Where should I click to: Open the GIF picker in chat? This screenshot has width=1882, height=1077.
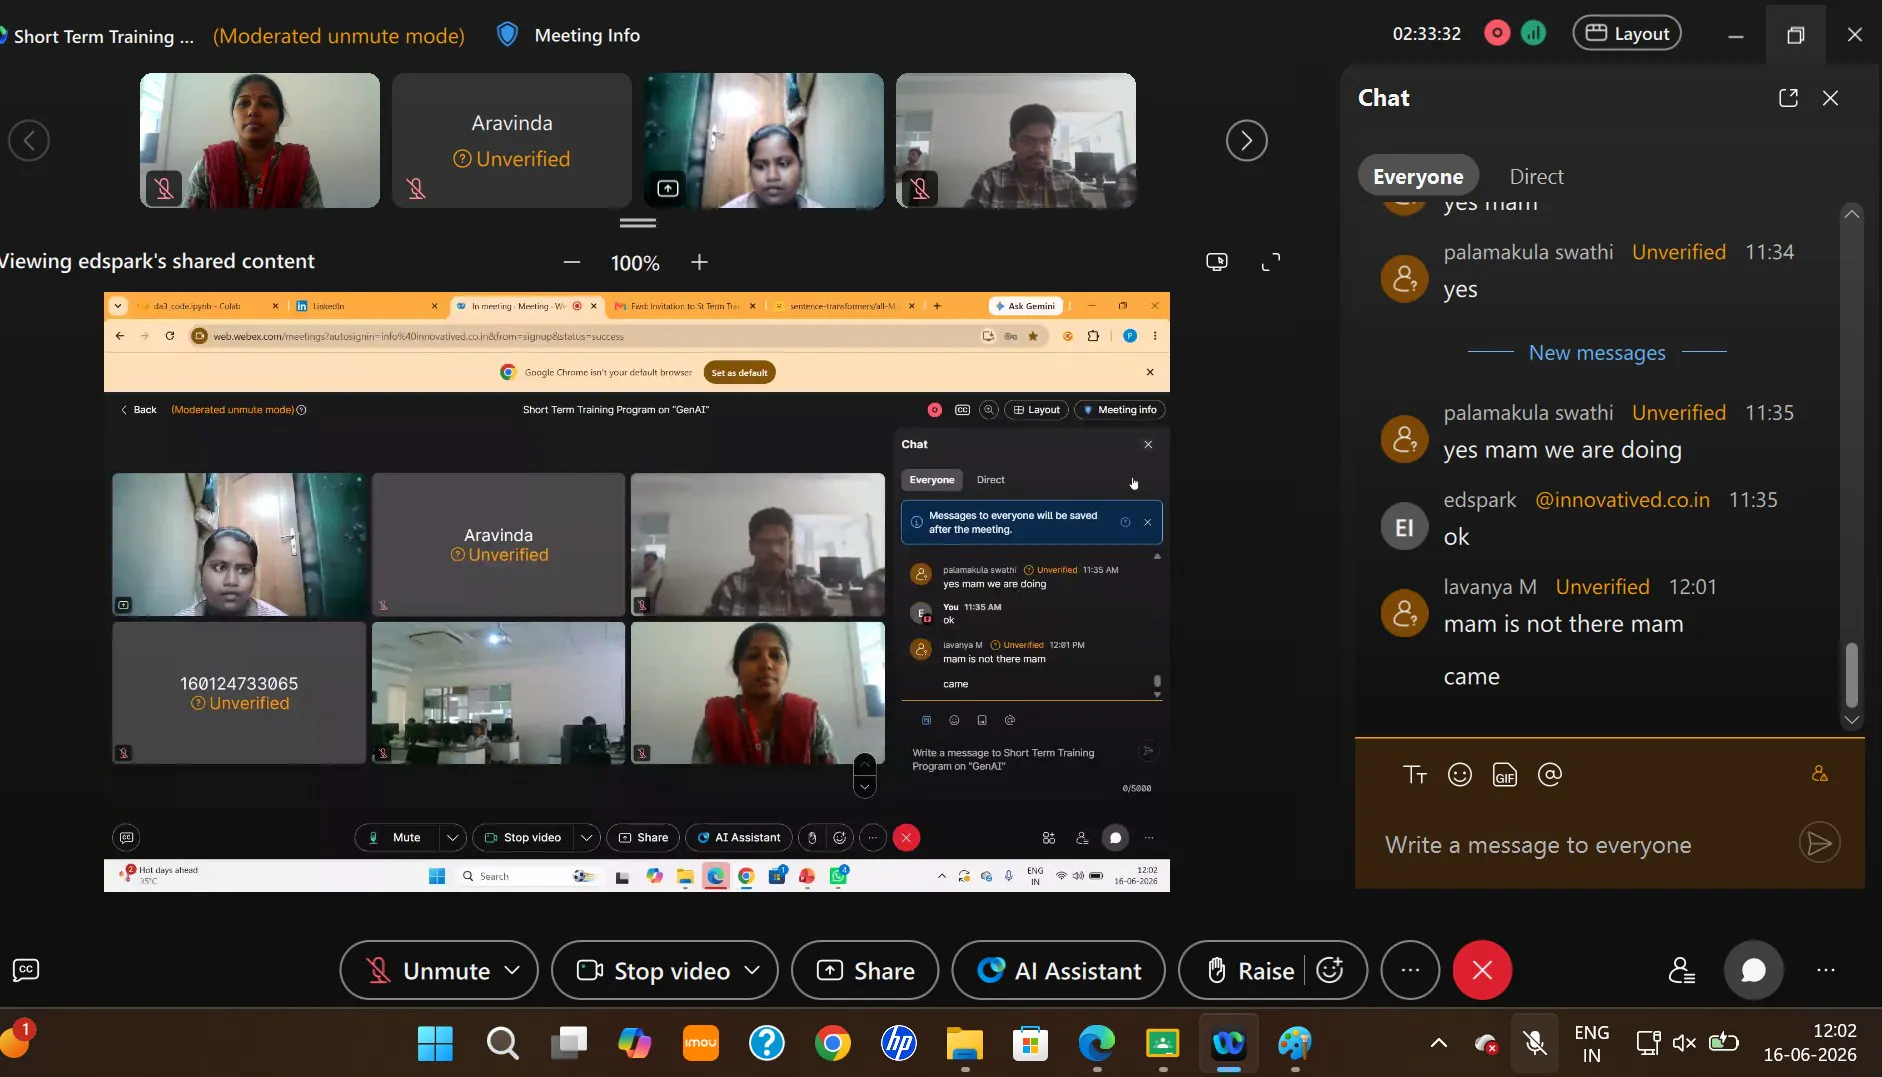coord(1505,775)
